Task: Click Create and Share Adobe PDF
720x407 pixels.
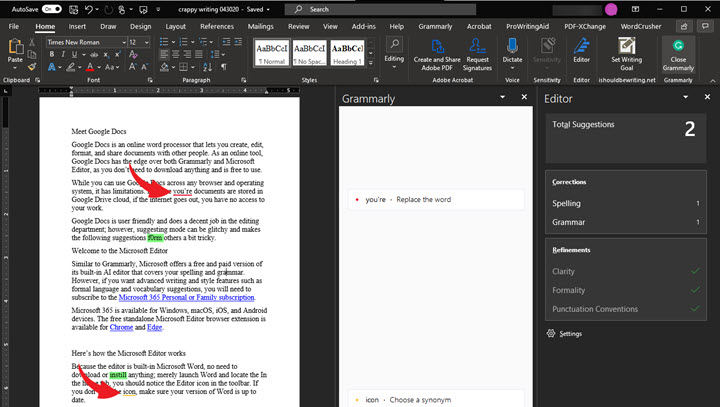Action: (437, 55)
